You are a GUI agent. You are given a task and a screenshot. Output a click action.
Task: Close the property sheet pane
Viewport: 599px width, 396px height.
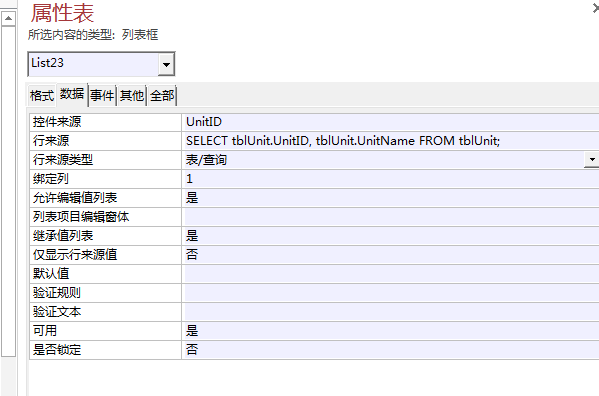[x=596, y=8]
